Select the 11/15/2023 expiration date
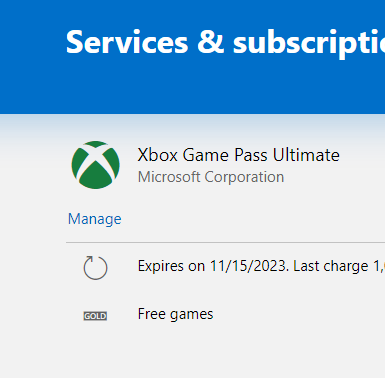The image size is (385, 378). click(x=248, y=266)
